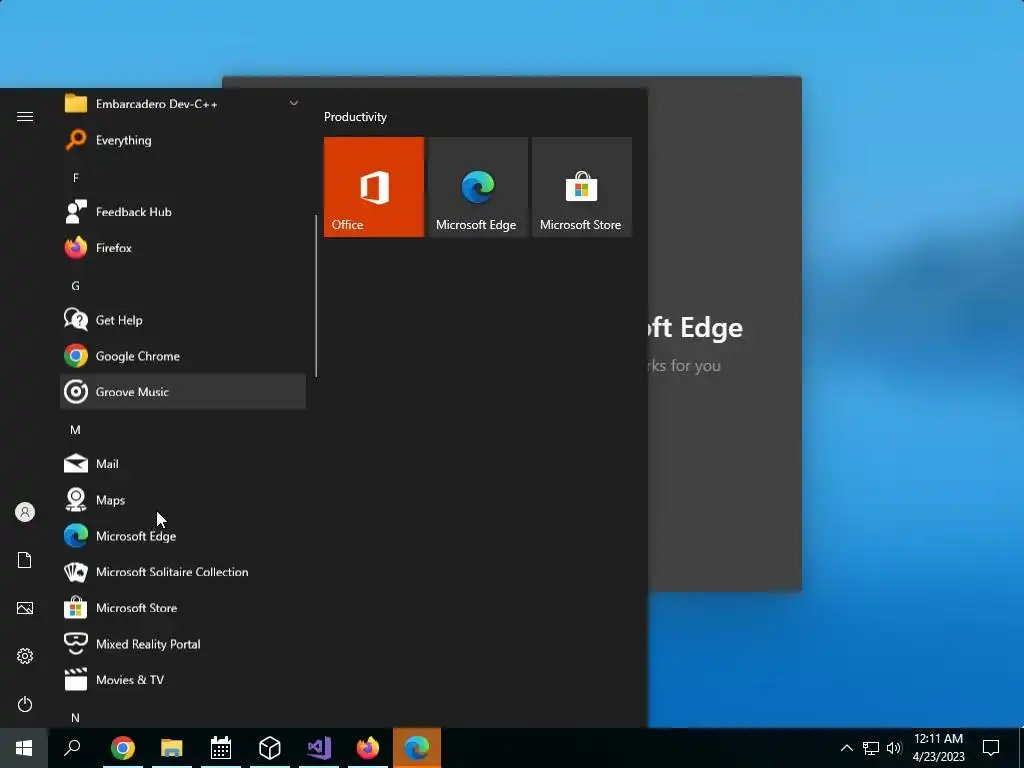Open Movies & TV app

click(183, 679)
